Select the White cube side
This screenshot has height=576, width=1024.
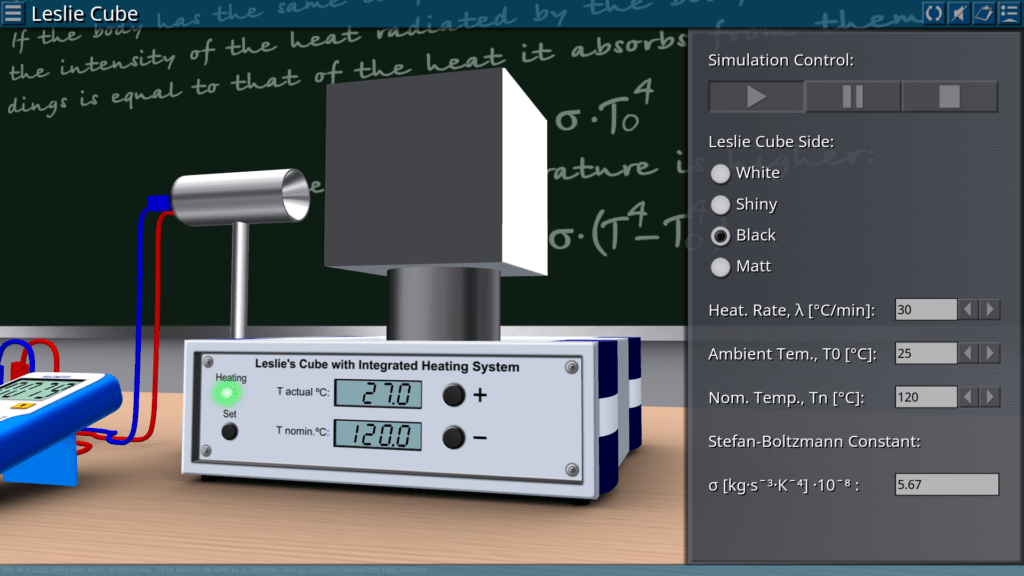point(720,173)
